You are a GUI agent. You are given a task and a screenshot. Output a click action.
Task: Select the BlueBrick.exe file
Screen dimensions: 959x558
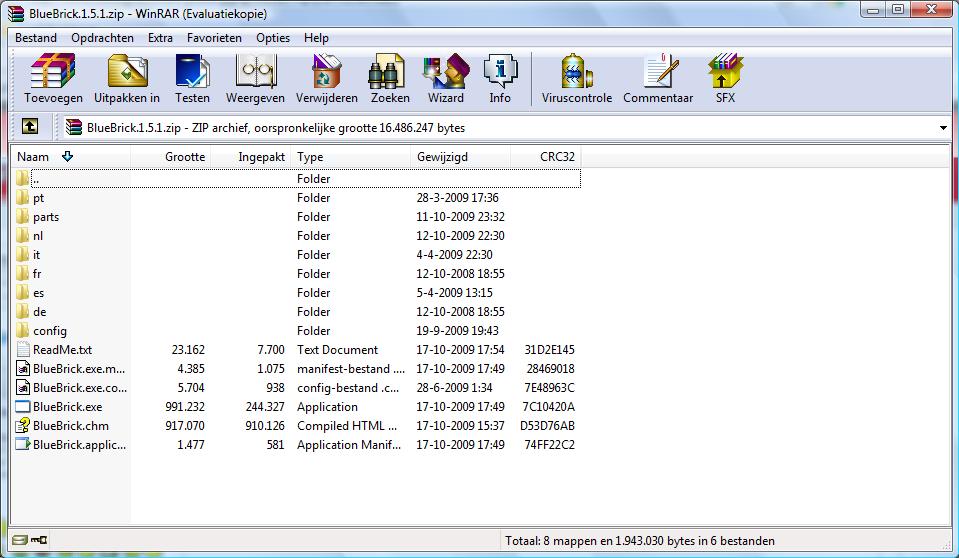67,407
